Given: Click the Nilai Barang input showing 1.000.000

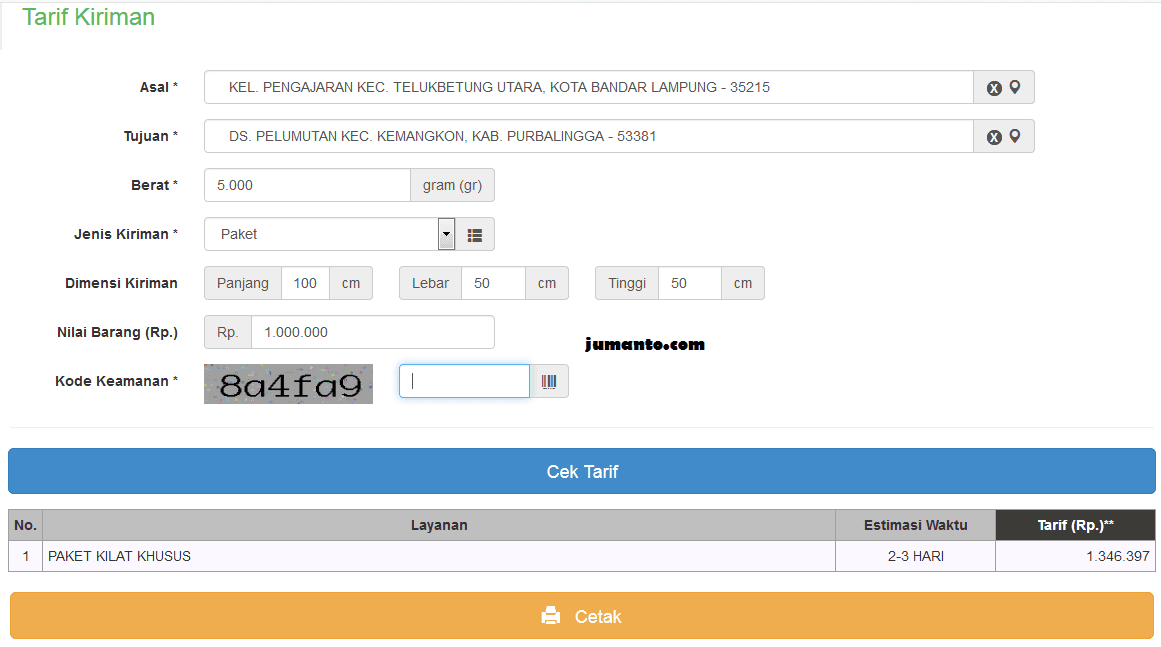Looking at the screenshot, I should [373, 332].
